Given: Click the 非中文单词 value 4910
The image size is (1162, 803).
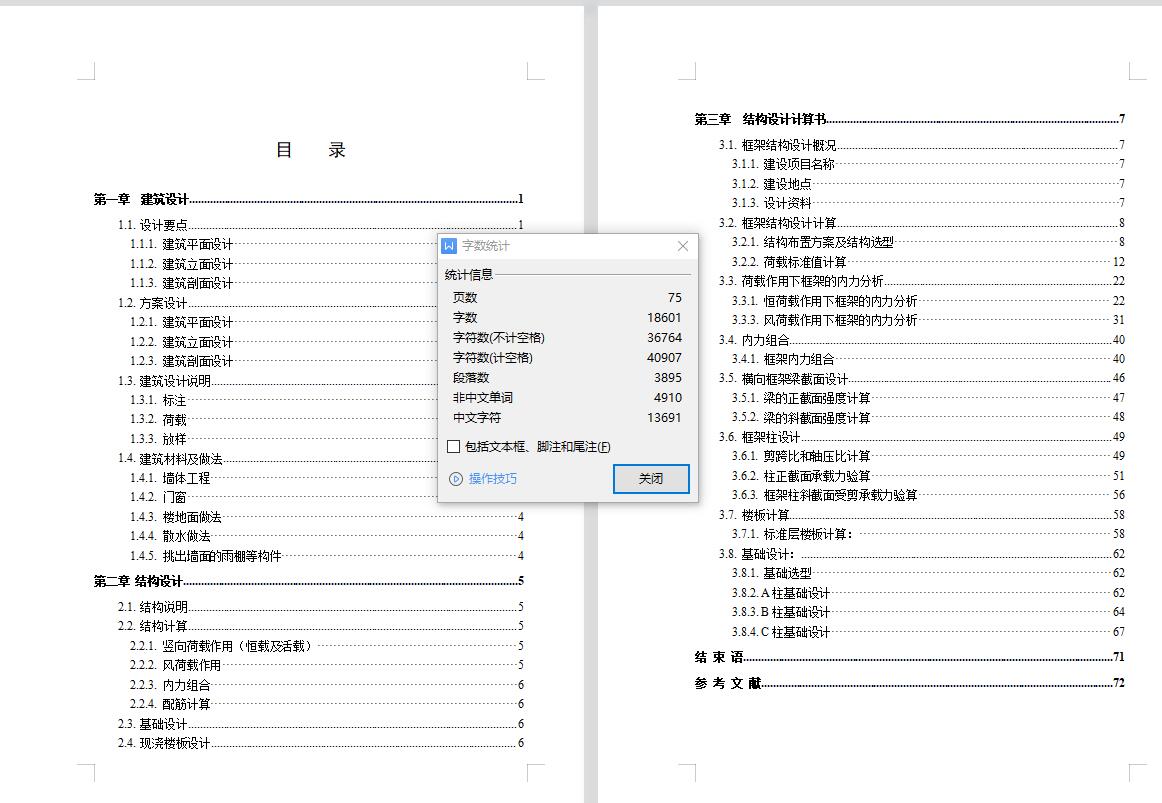Looking at the screenshot, I should [668, 398].
